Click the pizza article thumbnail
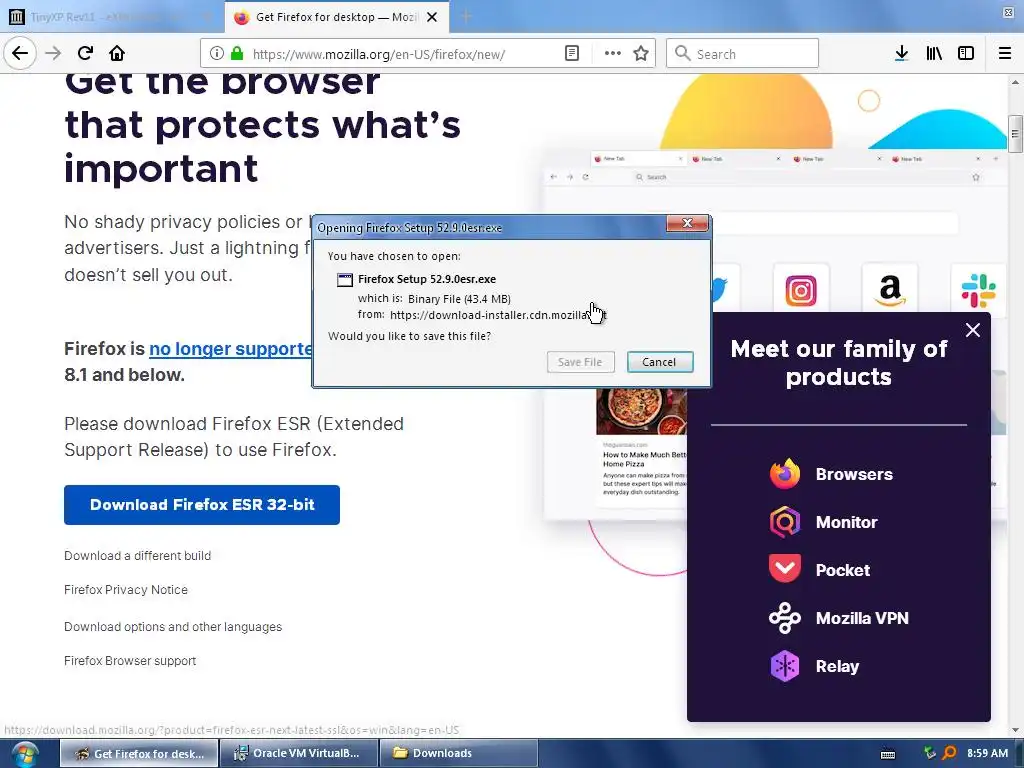 [x=641, y=411]
